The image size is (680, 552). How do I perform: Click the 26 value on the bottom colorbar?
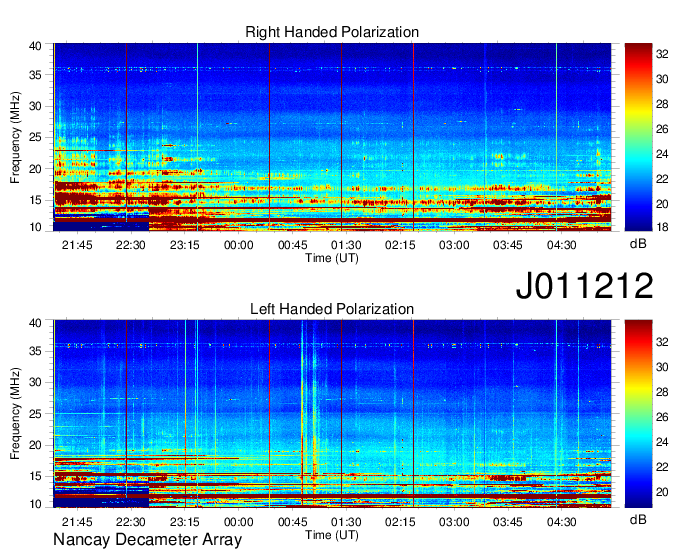point(662,417)
